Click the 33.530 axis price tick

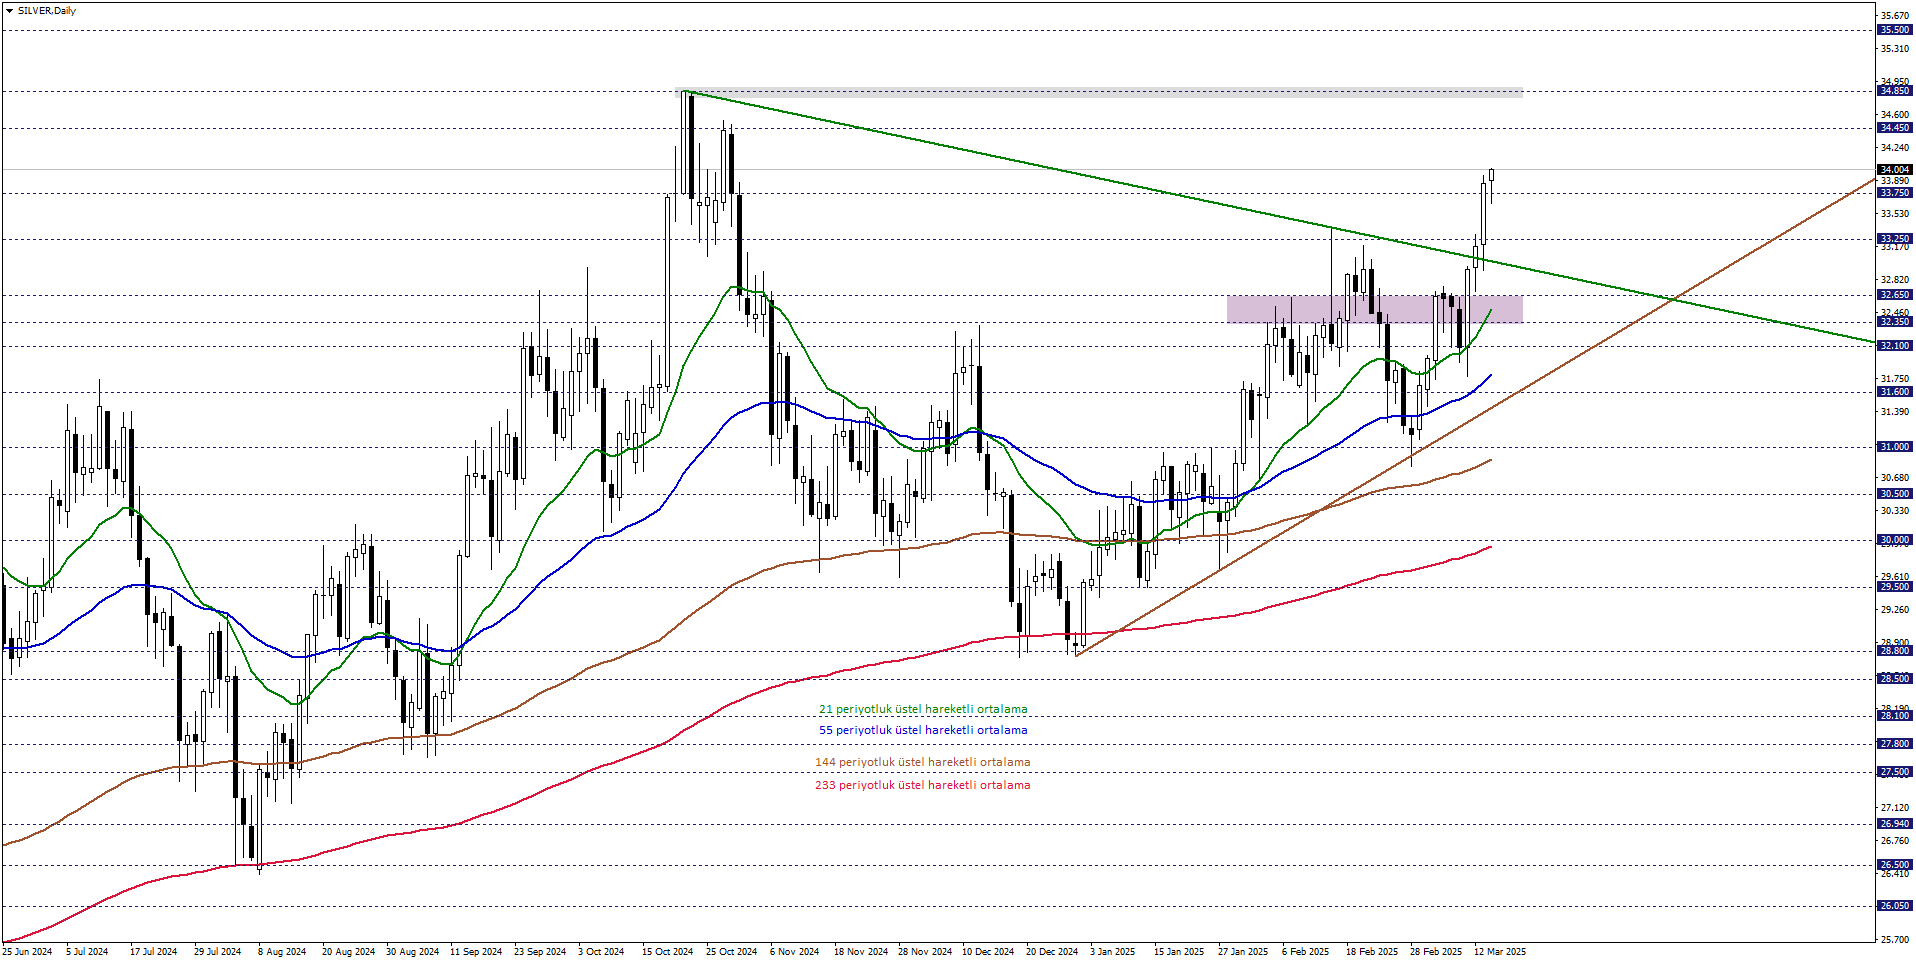[1895, 214]
